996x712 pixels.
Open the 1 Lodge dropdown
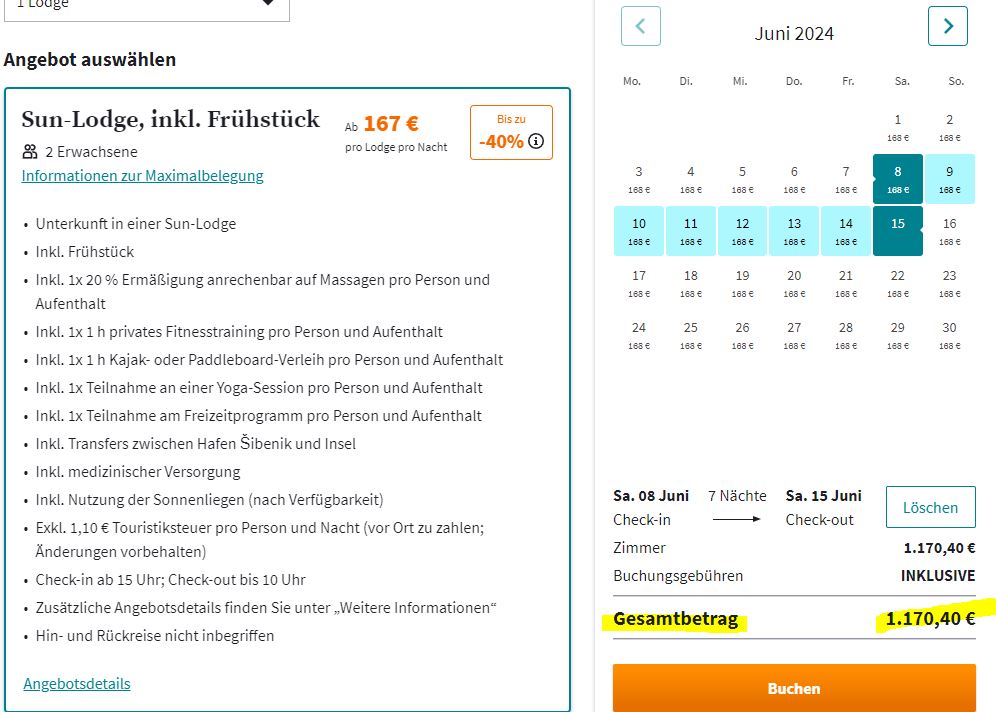pos(147,6)
